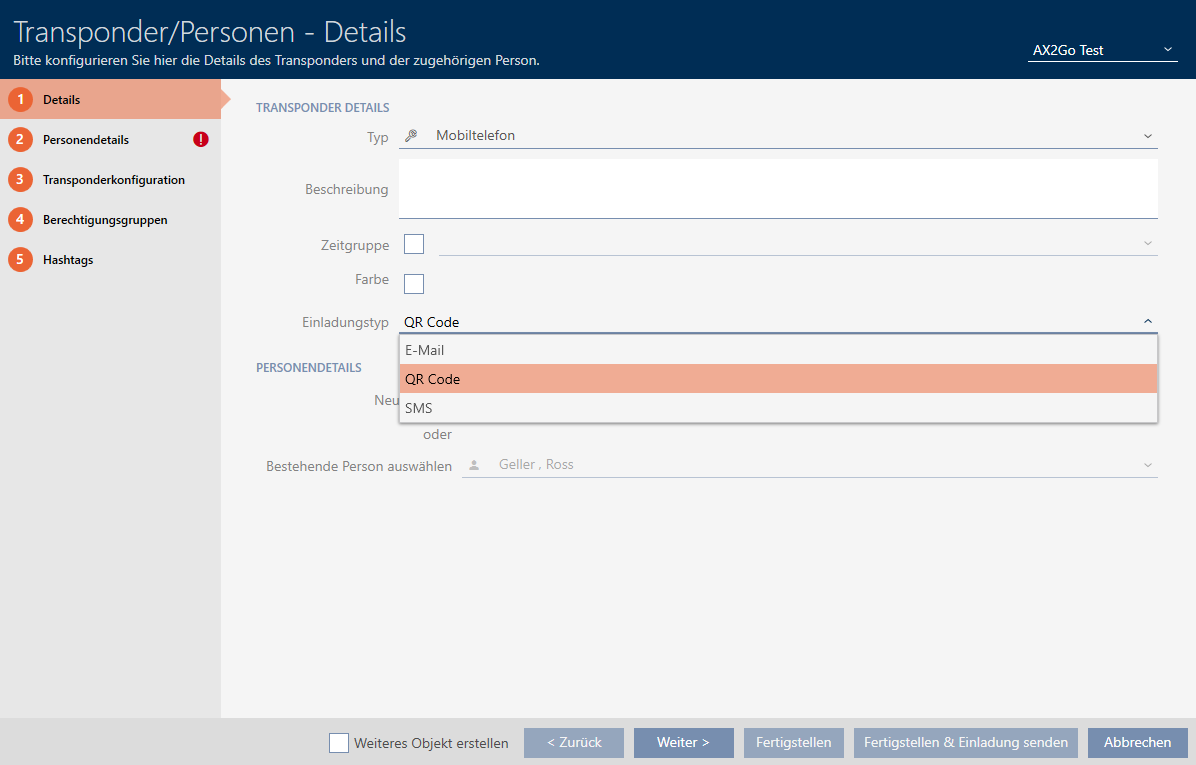This screenshot has height=765, width=1196.
Task: Click step number 3 circle icon
Action: (20, 180)
